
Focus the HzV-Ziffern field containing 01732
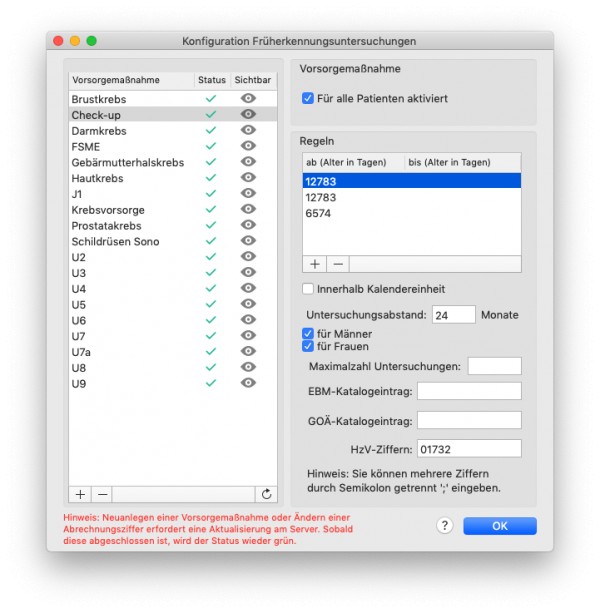pyautogui.click(x=469, y=449)
